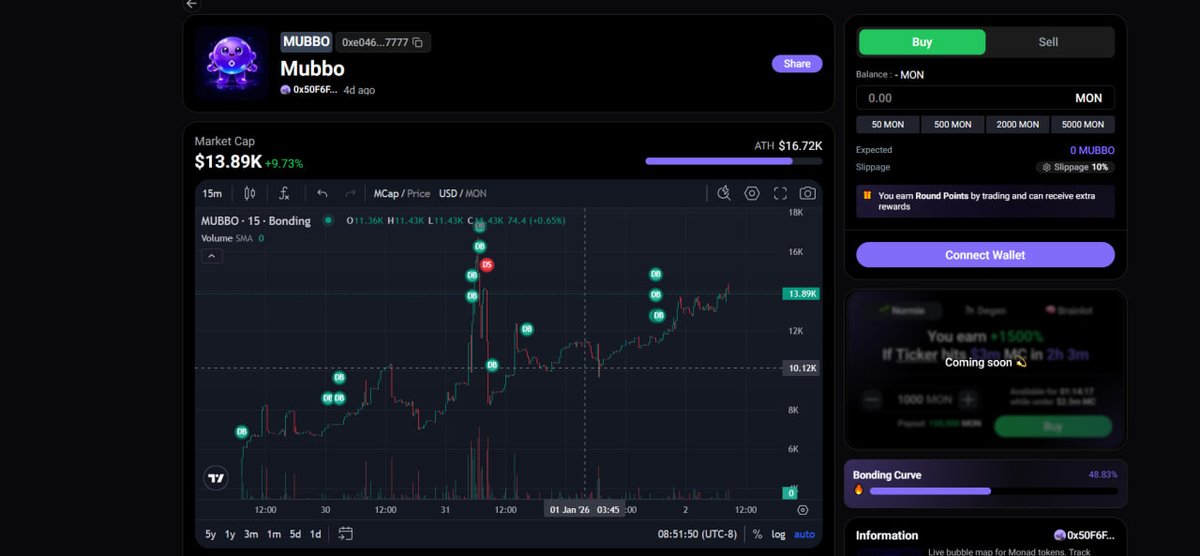Set range to 5d

point(295,534)
